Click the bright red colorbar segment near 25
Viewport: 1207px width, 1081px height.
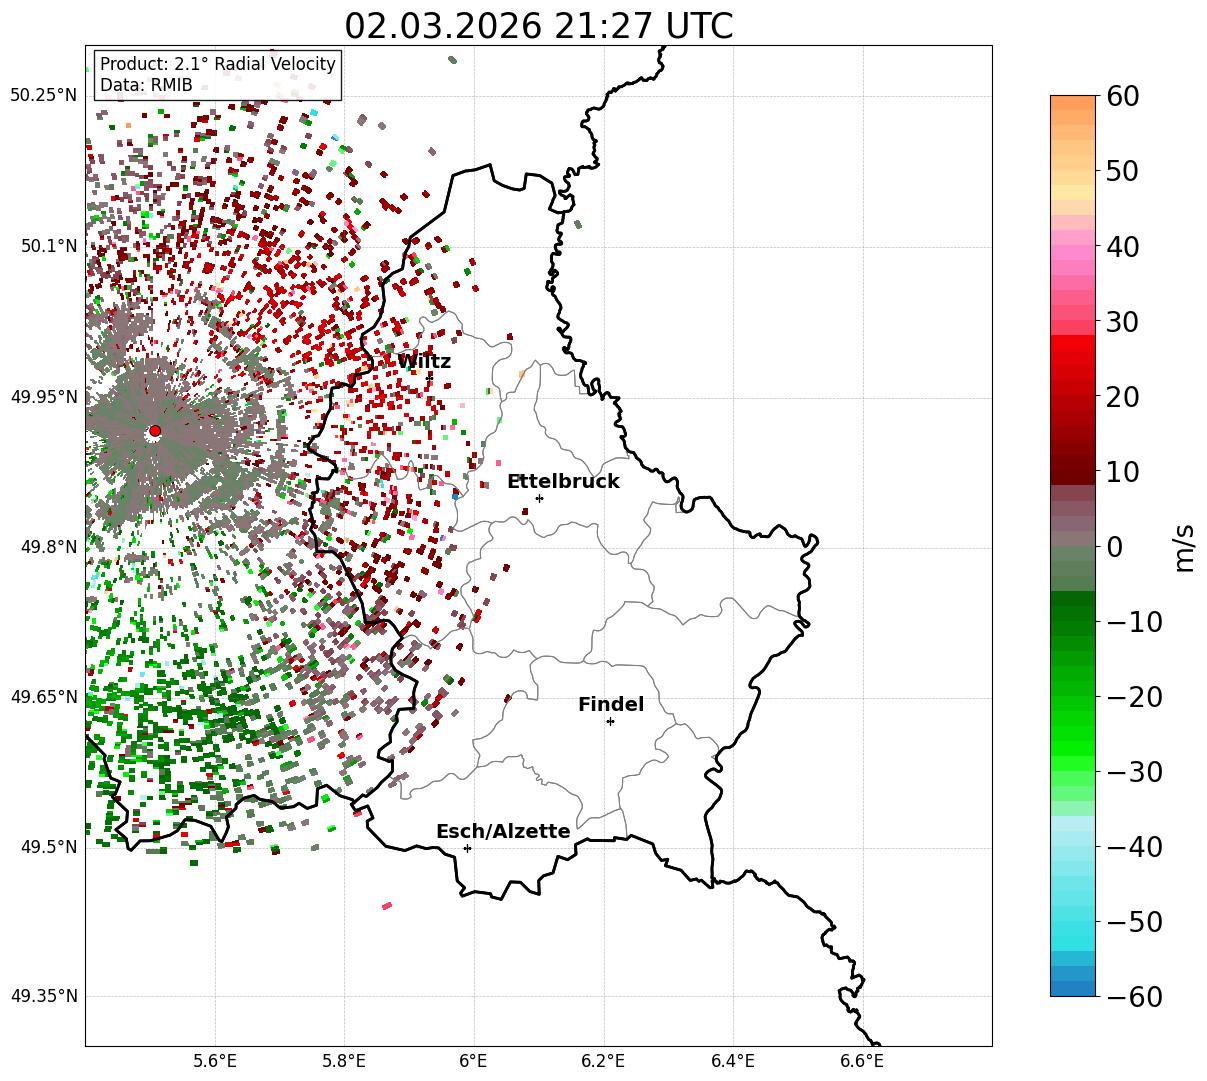[1073, 358]
